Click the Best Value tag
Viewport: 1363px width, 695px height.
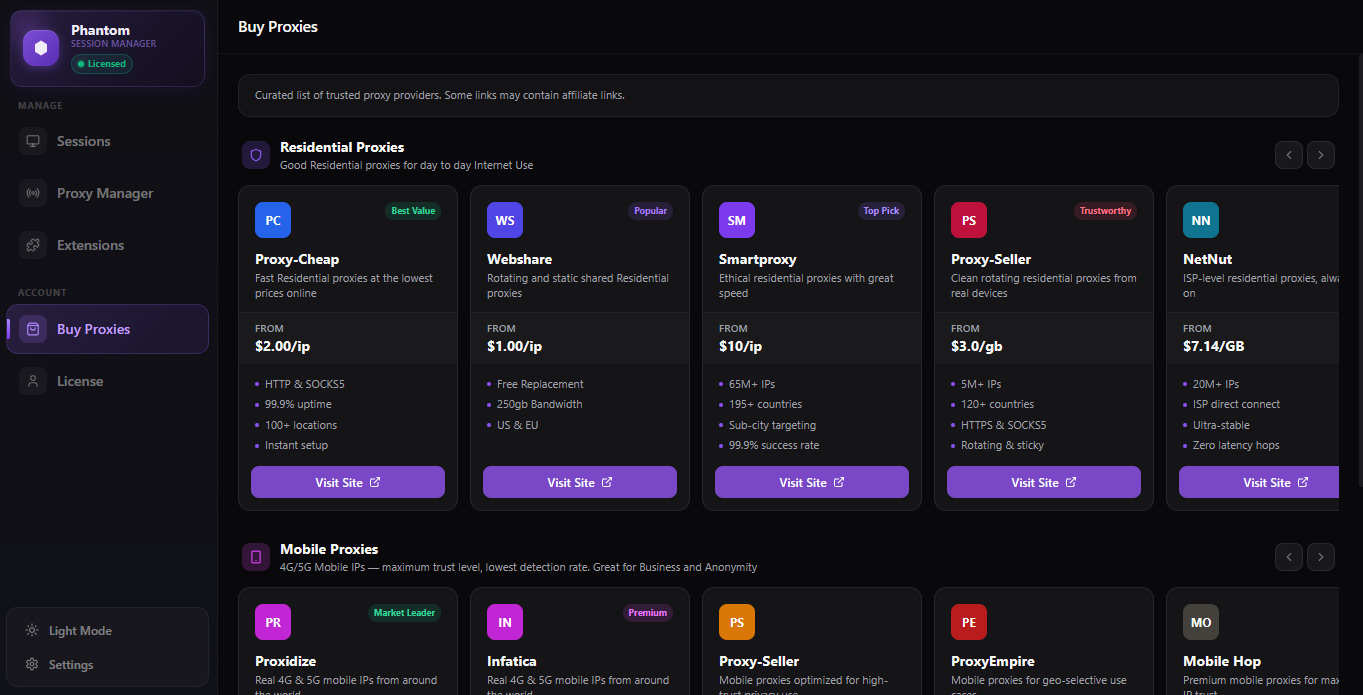tap(413, 211)
